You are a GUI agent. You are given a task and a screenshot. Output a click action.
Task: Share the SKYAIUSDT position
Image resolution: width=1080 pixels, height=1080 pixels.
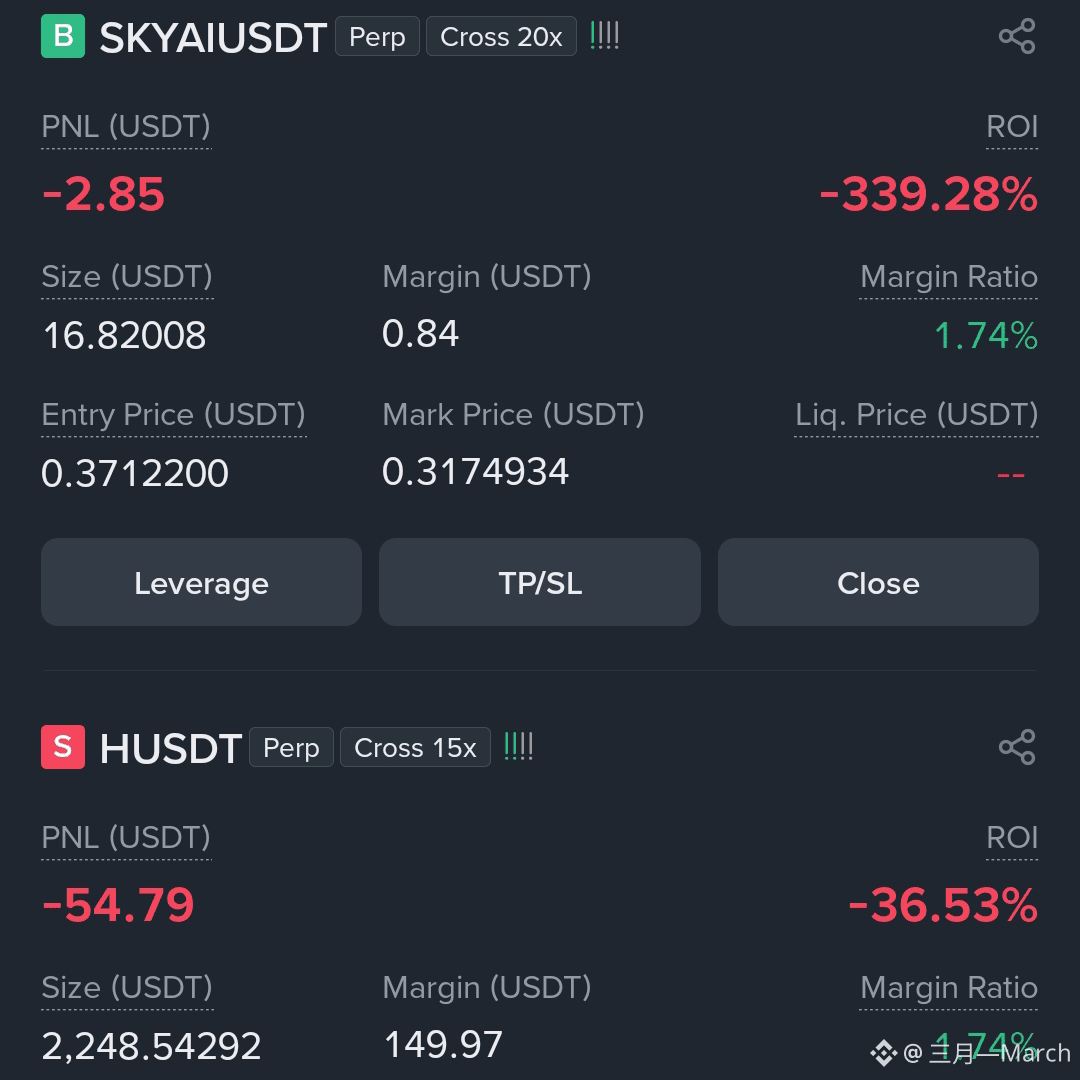tap(1017, 37)
